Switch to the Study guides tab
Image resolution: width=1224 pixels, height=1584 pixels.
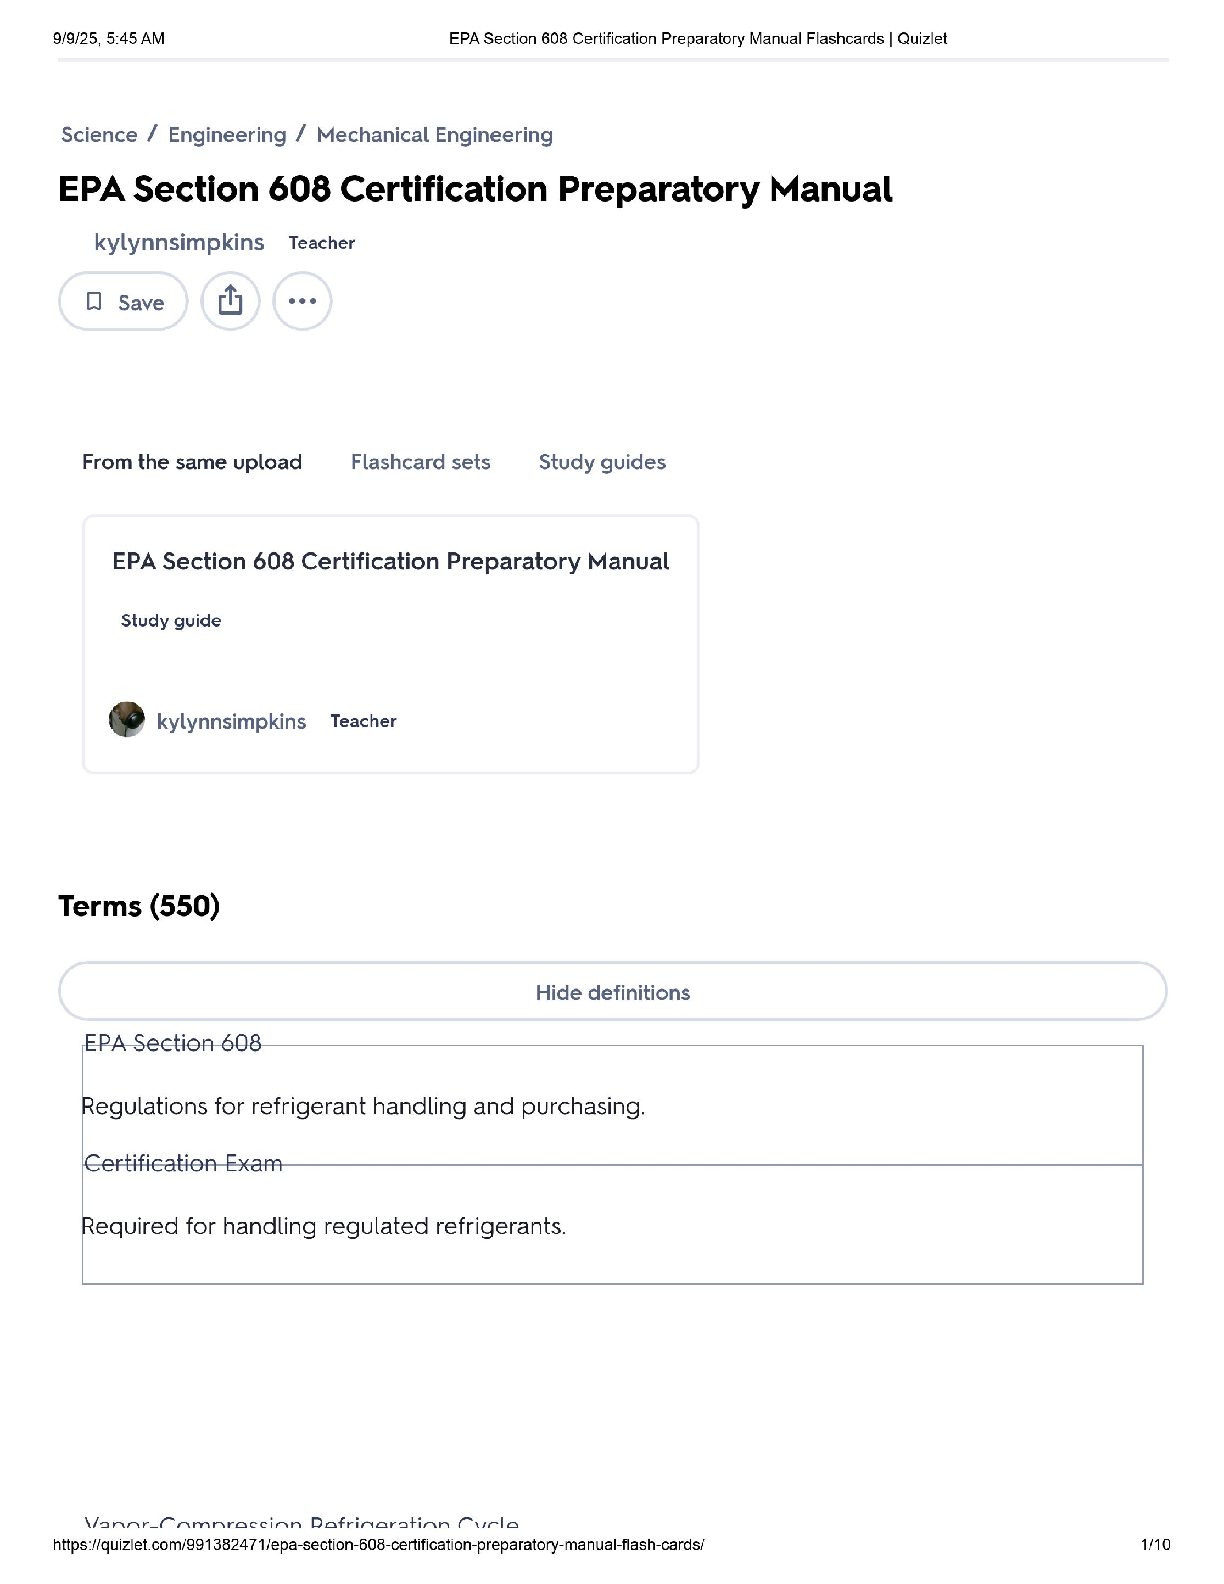pyautogui.click(x=602, y=462)
